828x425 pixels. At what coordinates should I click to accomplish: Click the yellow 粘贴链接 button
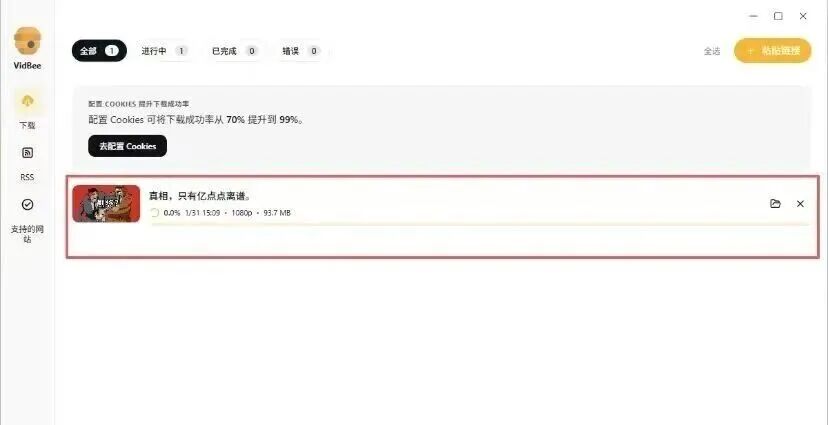click(x=773, y=51)
